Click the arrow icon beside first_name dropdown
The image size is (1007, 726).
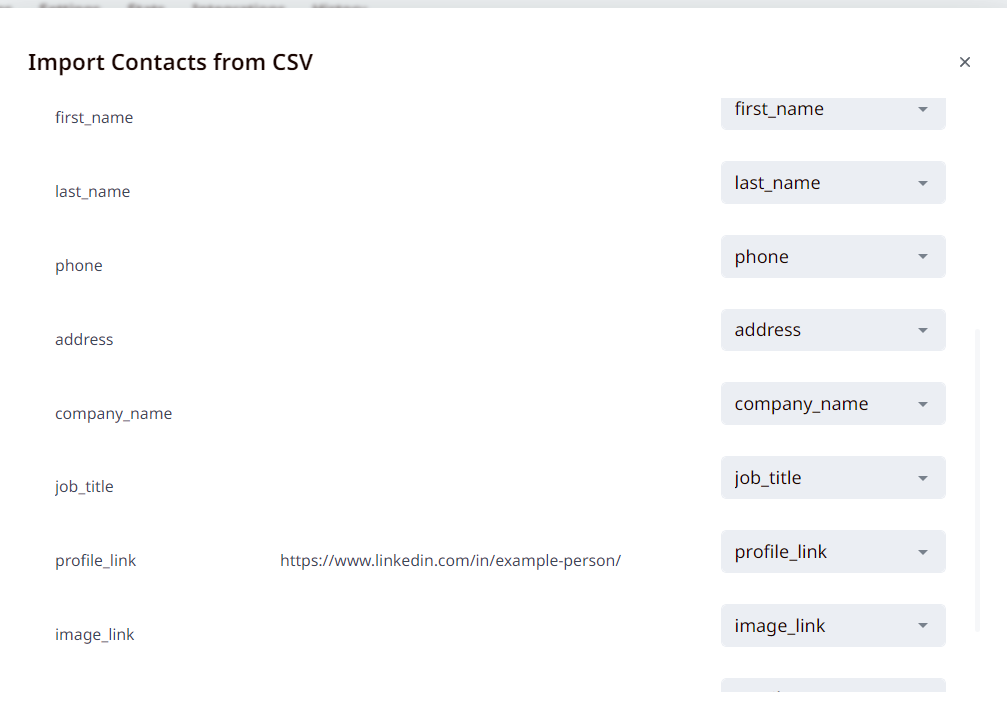923,110
